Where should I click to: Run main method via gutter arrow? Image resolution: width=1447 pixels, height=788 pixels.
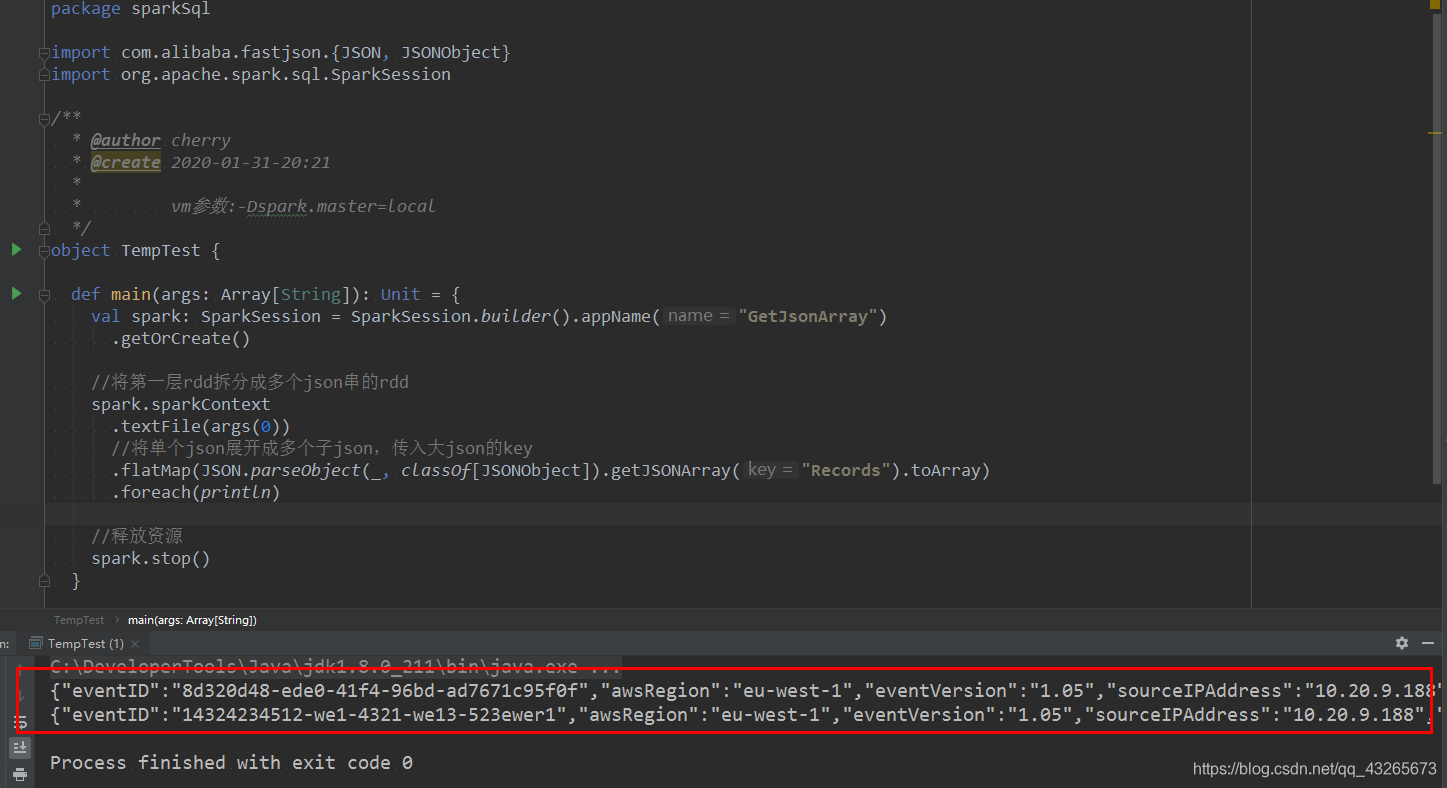coord(16,293)
